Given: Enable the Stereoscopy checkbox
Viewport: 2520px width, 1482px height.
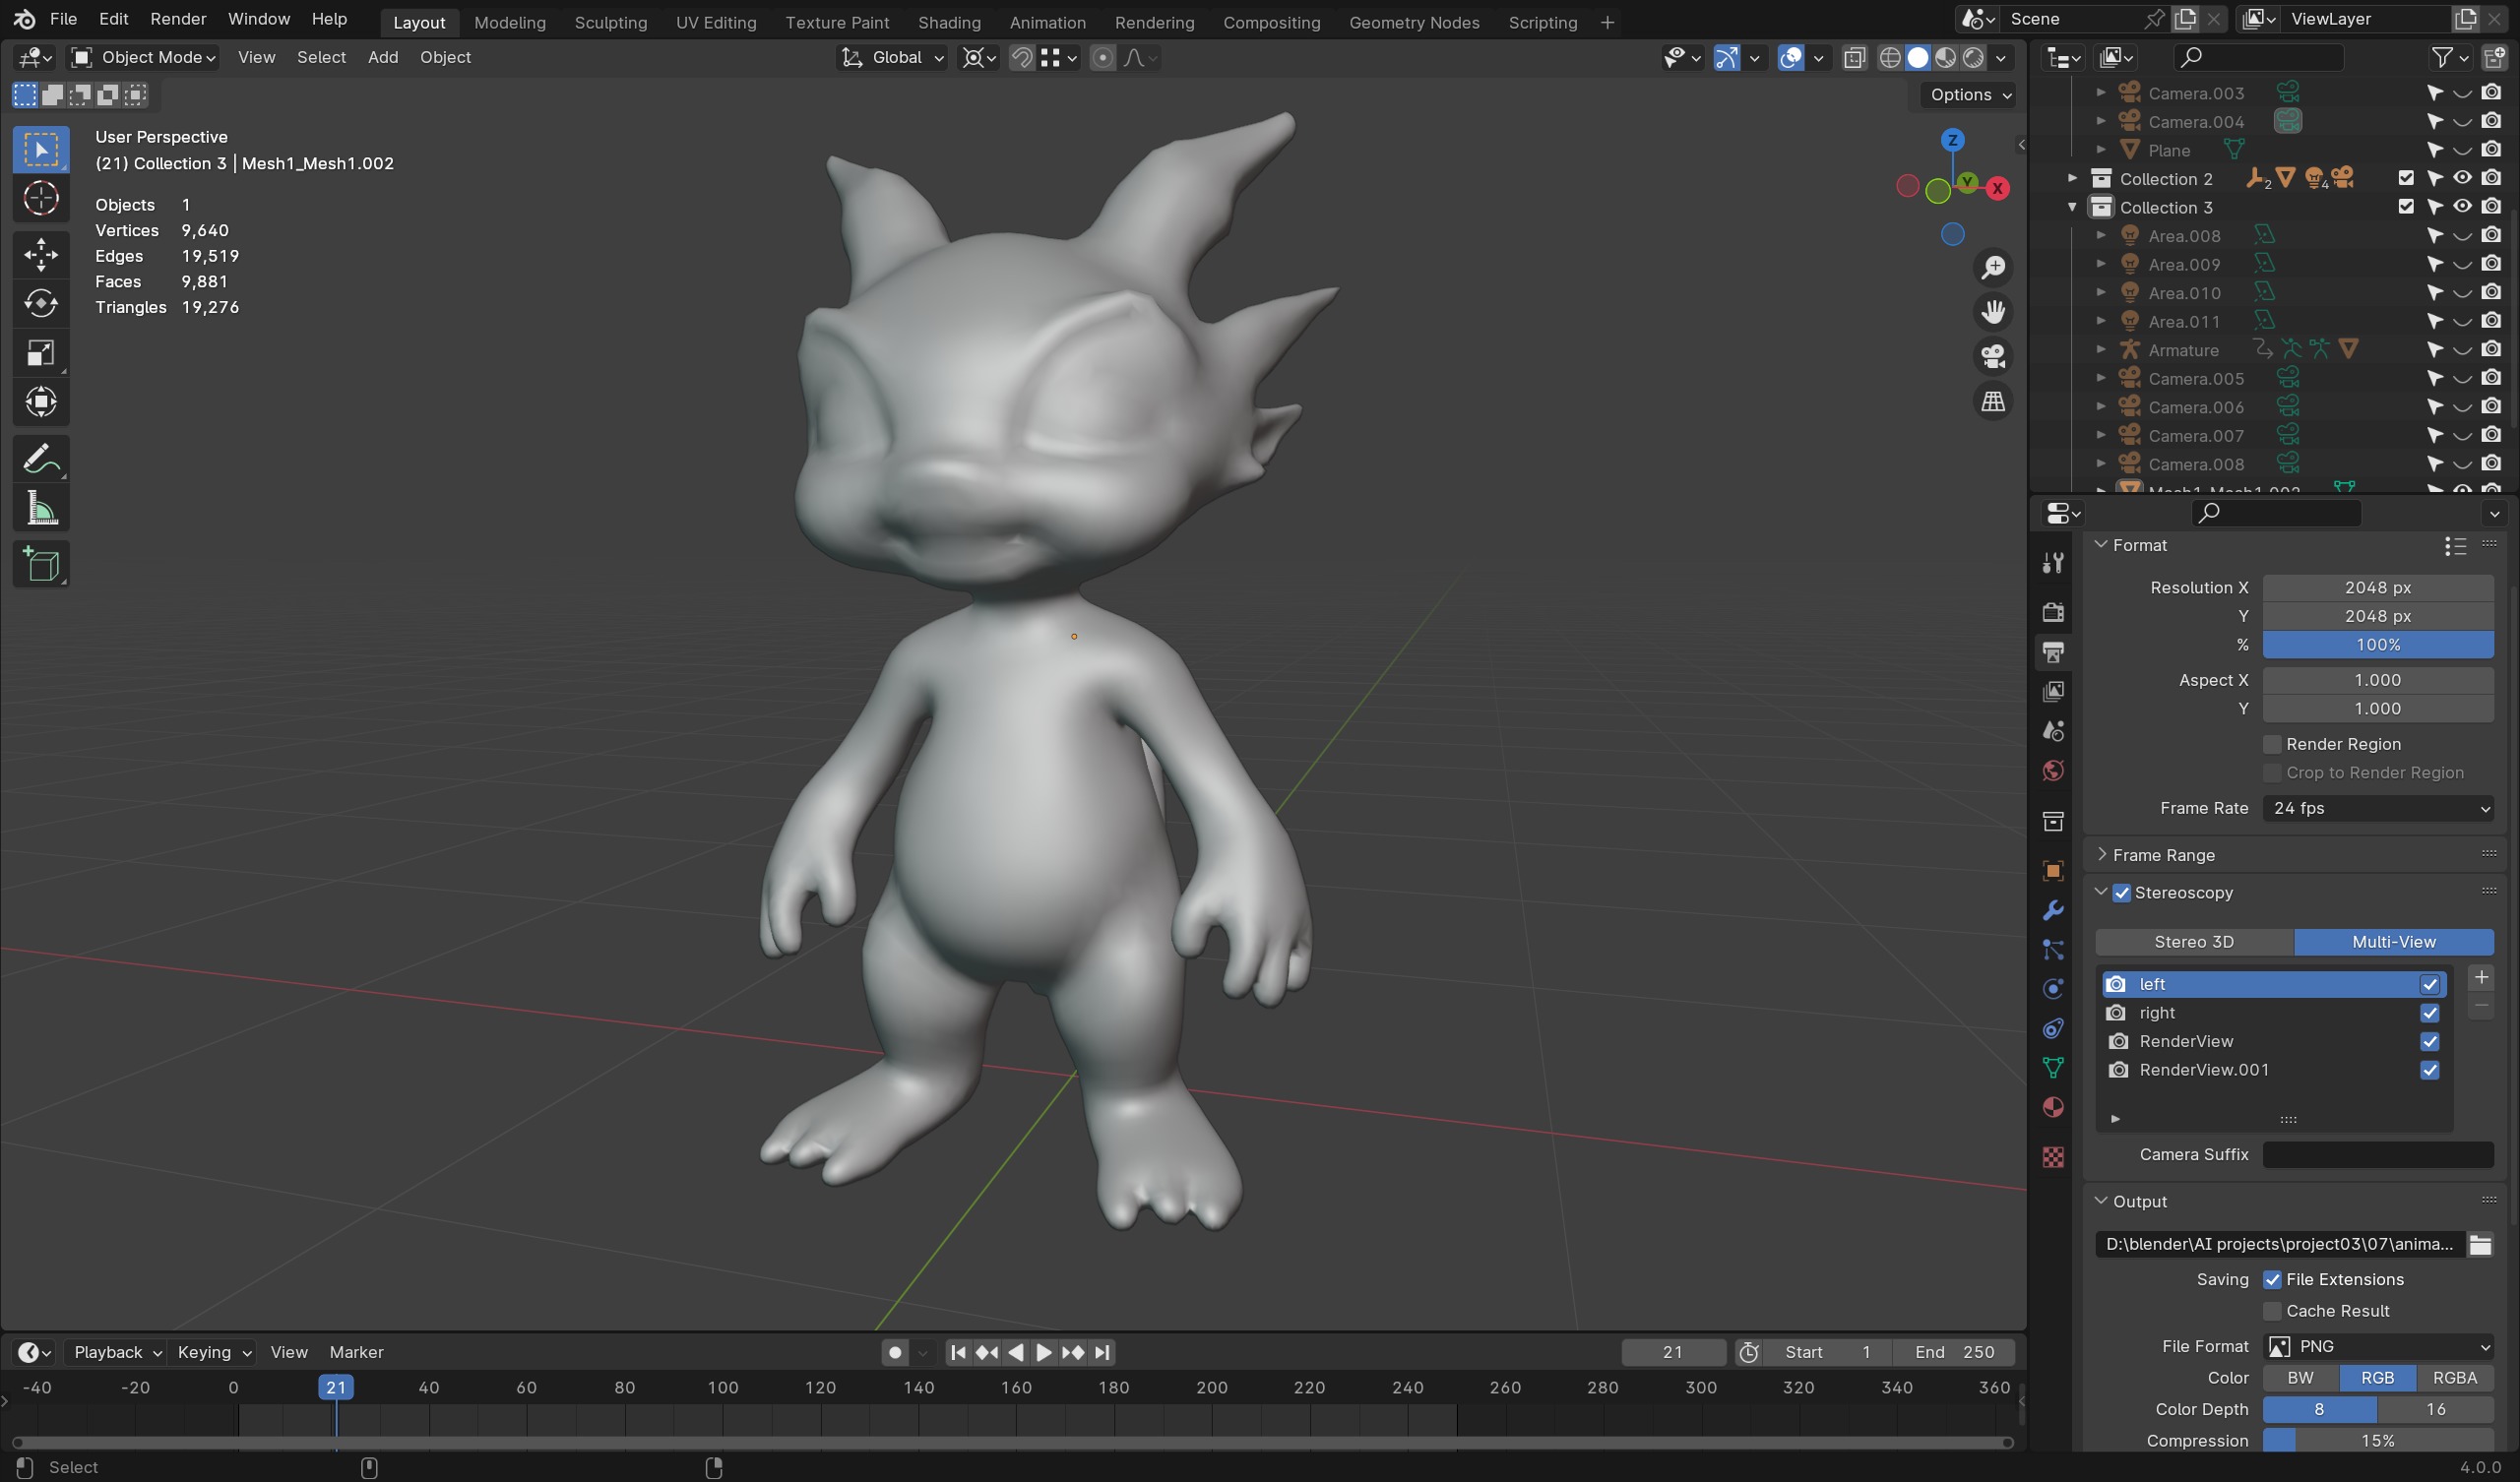Looking at the screenshot, I should click(x=2122, y=892).
